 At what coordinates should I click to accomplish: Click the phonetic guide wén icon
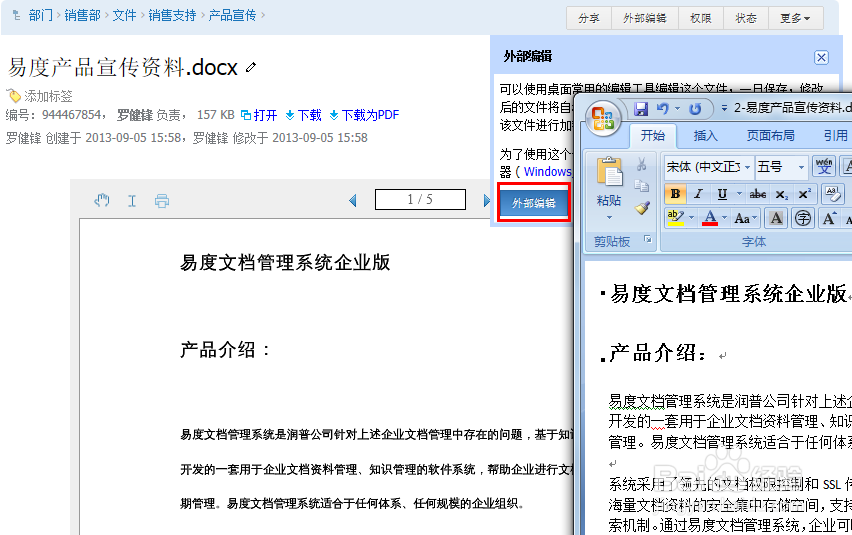point(824,166)
